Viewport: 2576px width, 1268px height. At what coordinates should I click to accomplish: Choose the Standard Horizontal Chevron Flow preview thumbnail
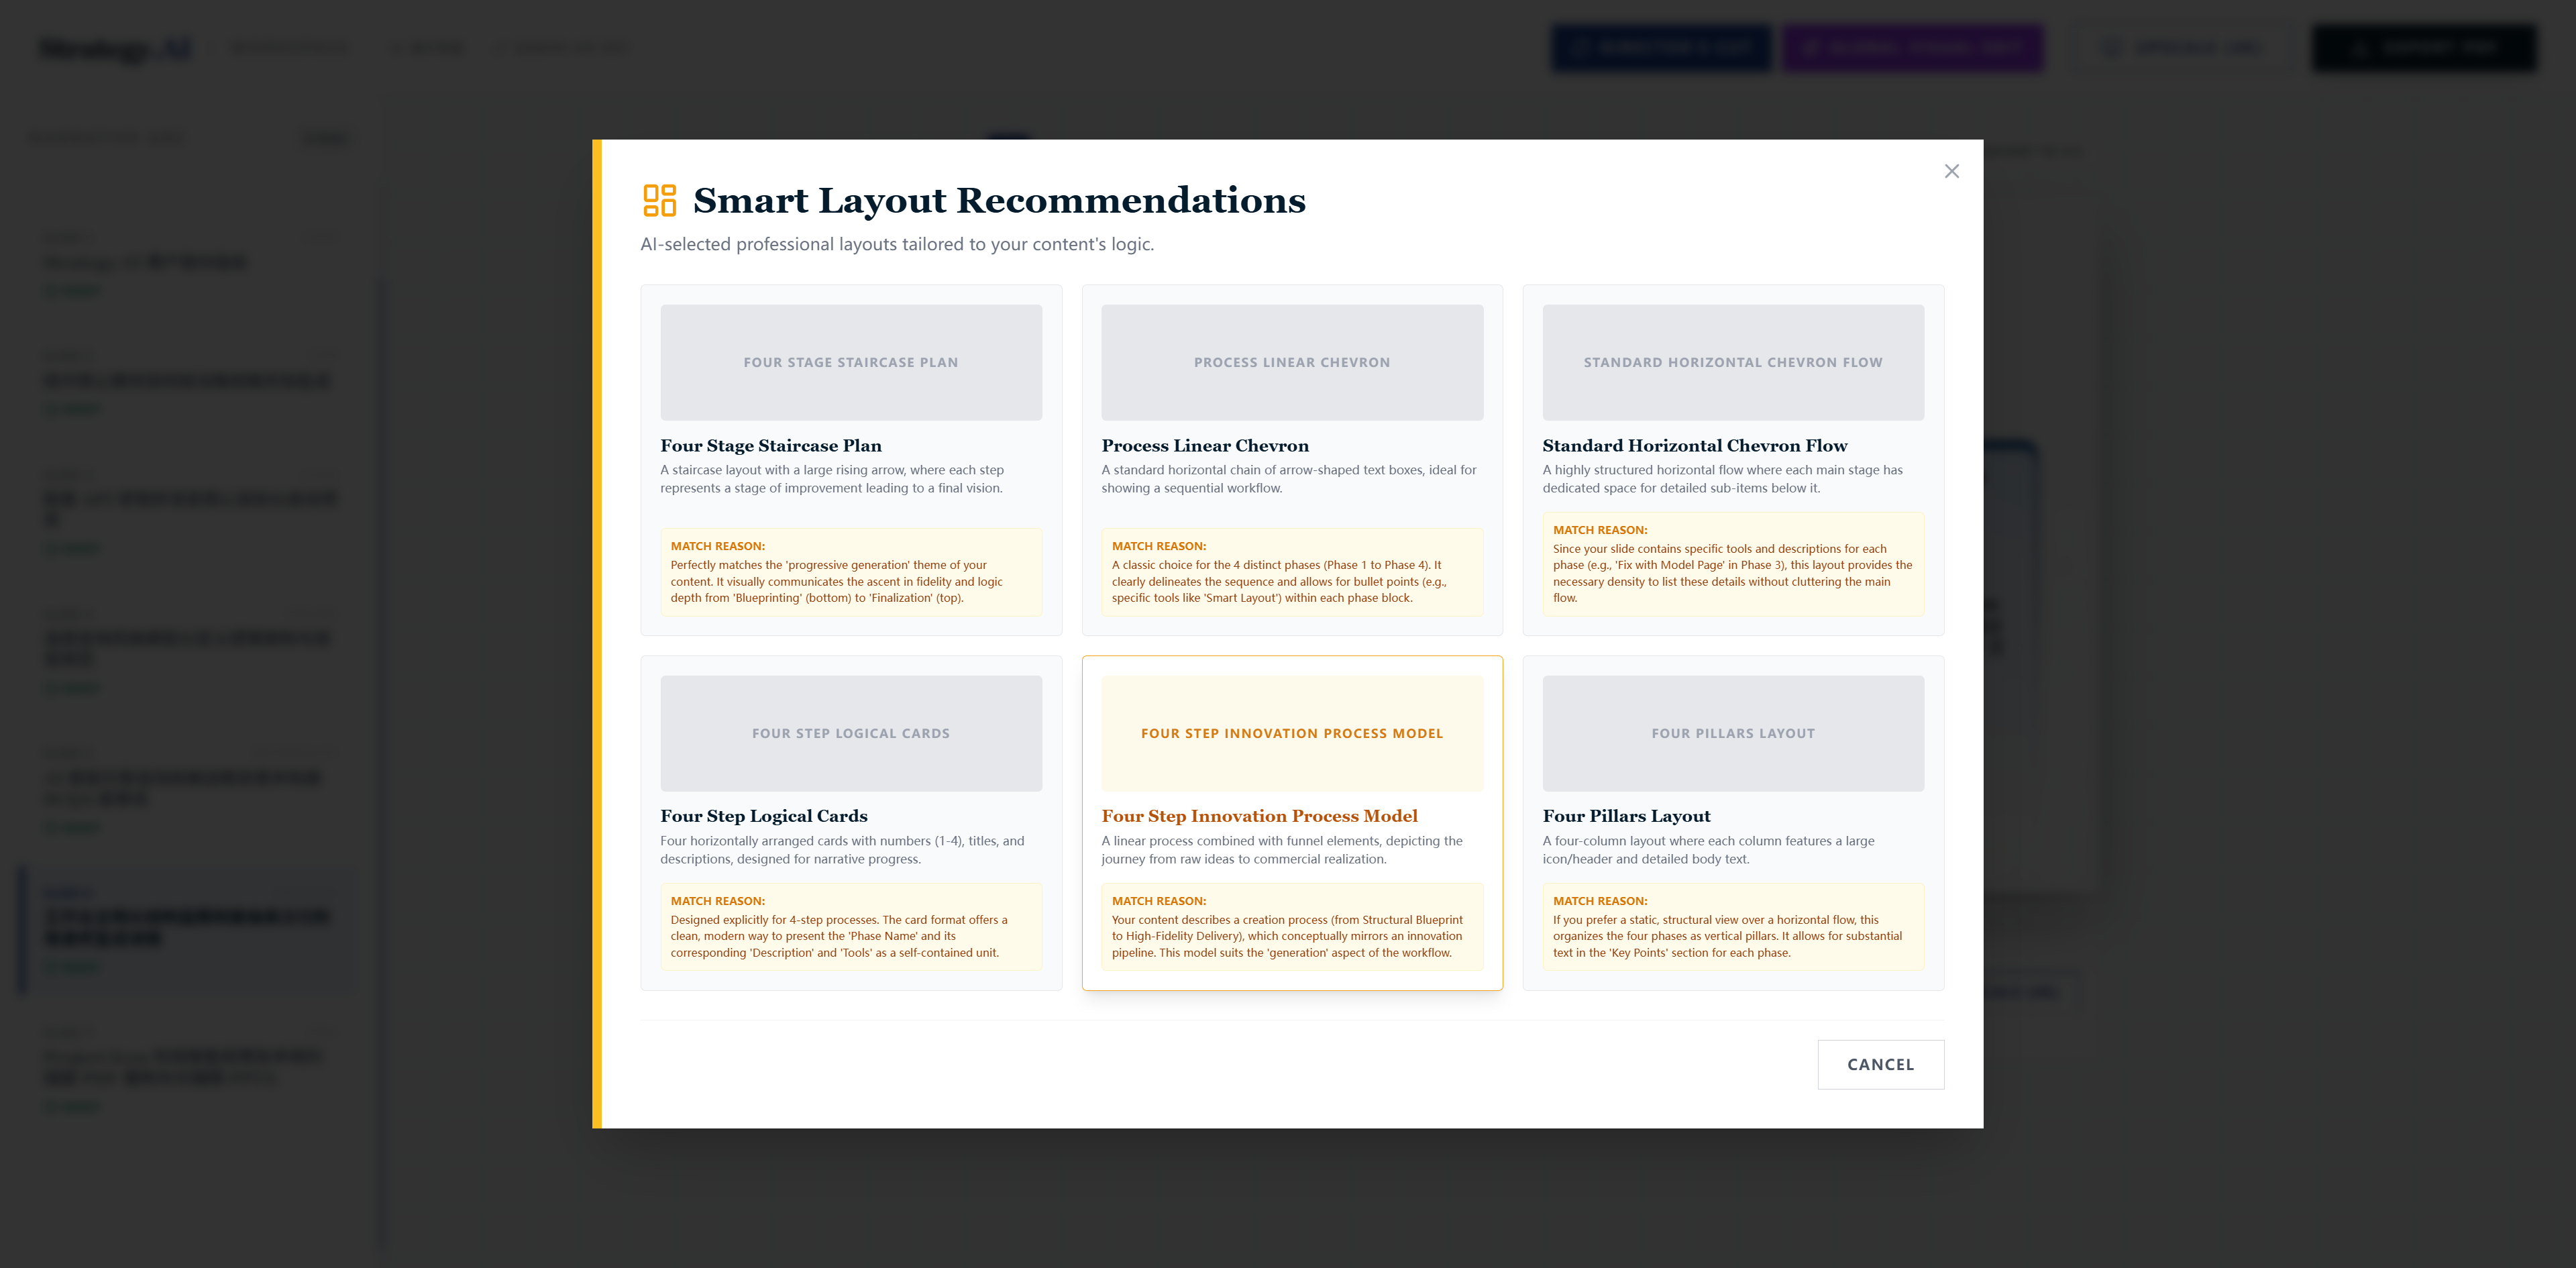pyautogui.click(x=1732, y=362)
